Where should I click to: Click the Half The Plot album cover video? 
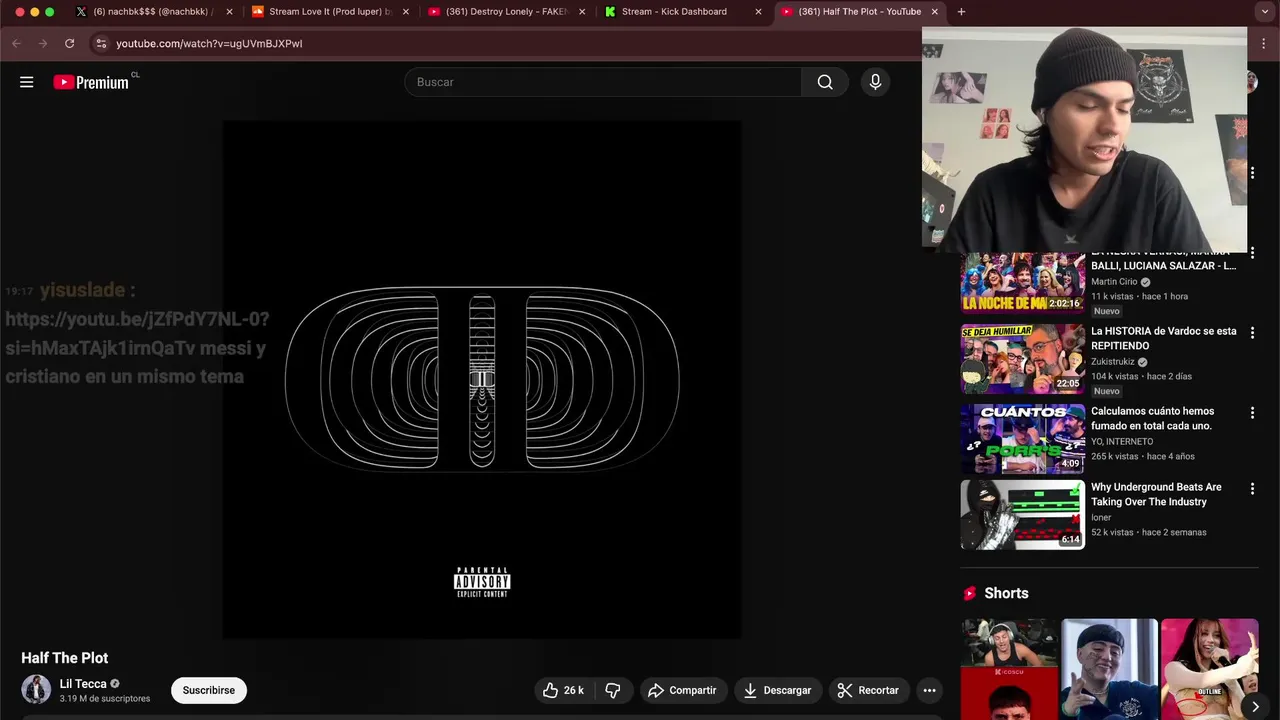click(x=482, y=380)
